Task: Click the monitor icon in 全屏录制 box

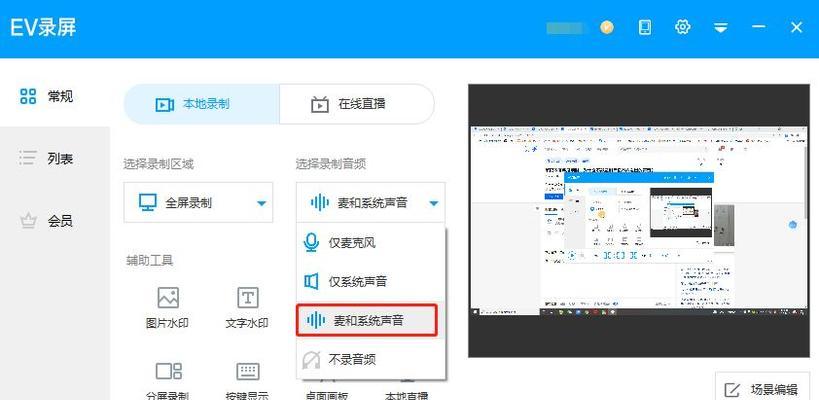Action: pyautogui.click(x=148, y=203)
